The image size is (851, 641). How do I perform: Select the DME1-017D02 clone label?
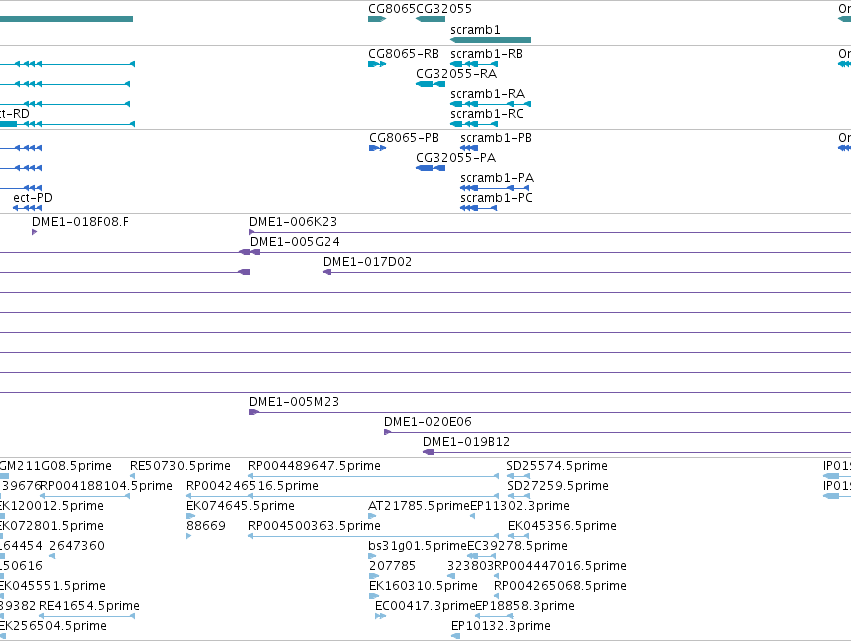tap(367, 262)
